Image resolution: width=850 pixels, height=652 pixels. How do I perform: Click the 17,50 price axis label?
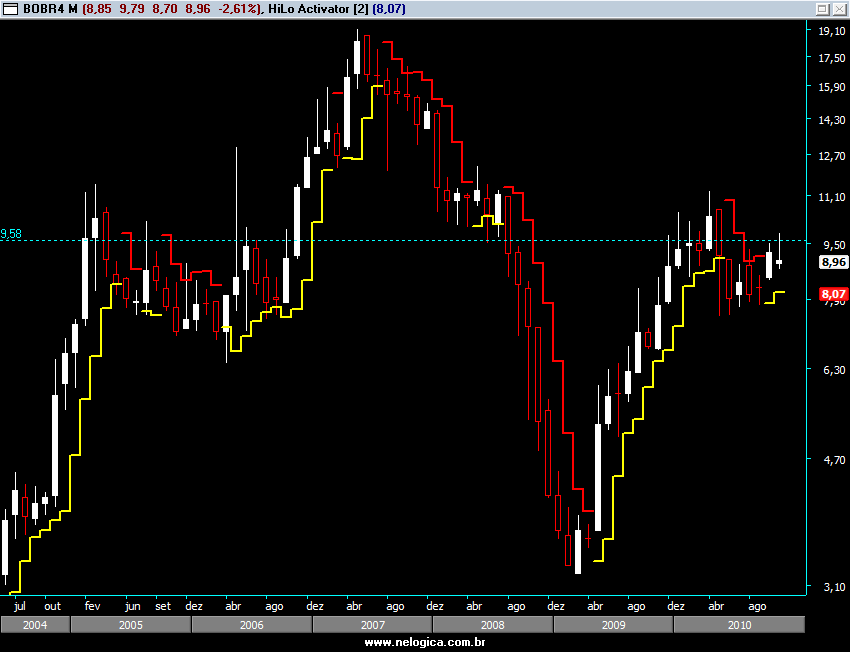832,58
